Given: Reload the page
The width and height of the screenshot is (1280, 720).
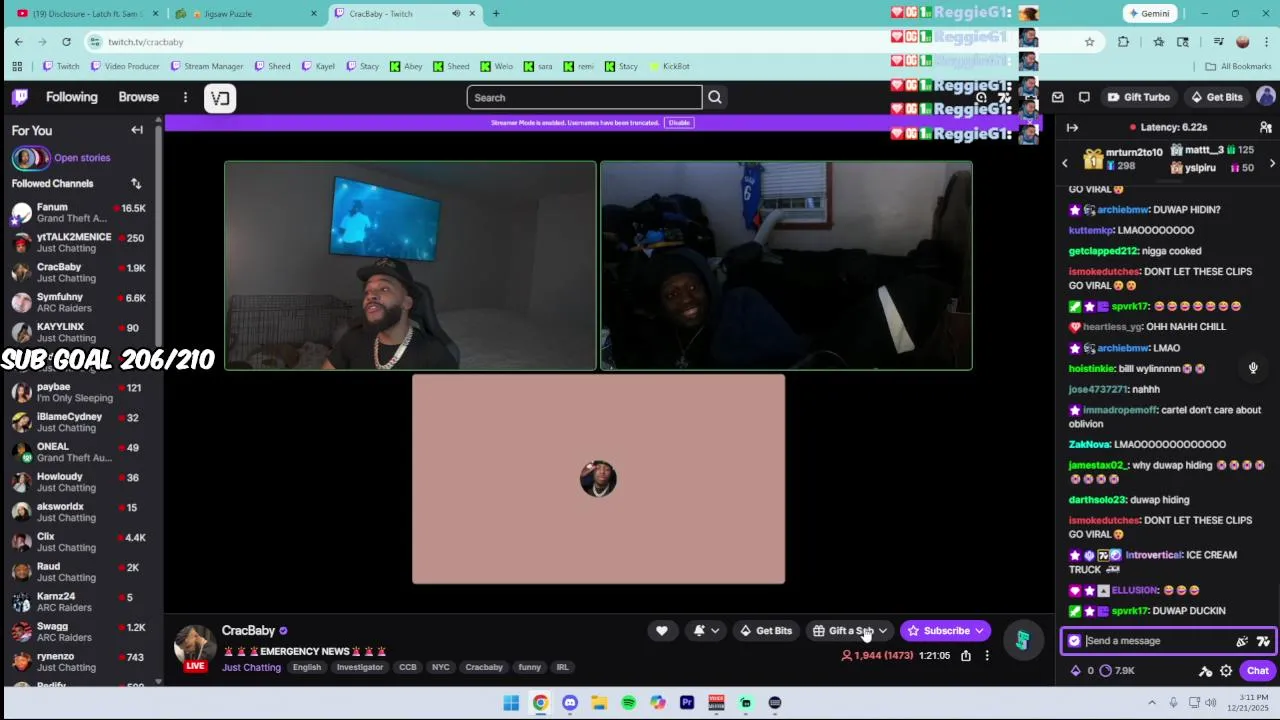Looking at the screenshot, I should [66, 42].
